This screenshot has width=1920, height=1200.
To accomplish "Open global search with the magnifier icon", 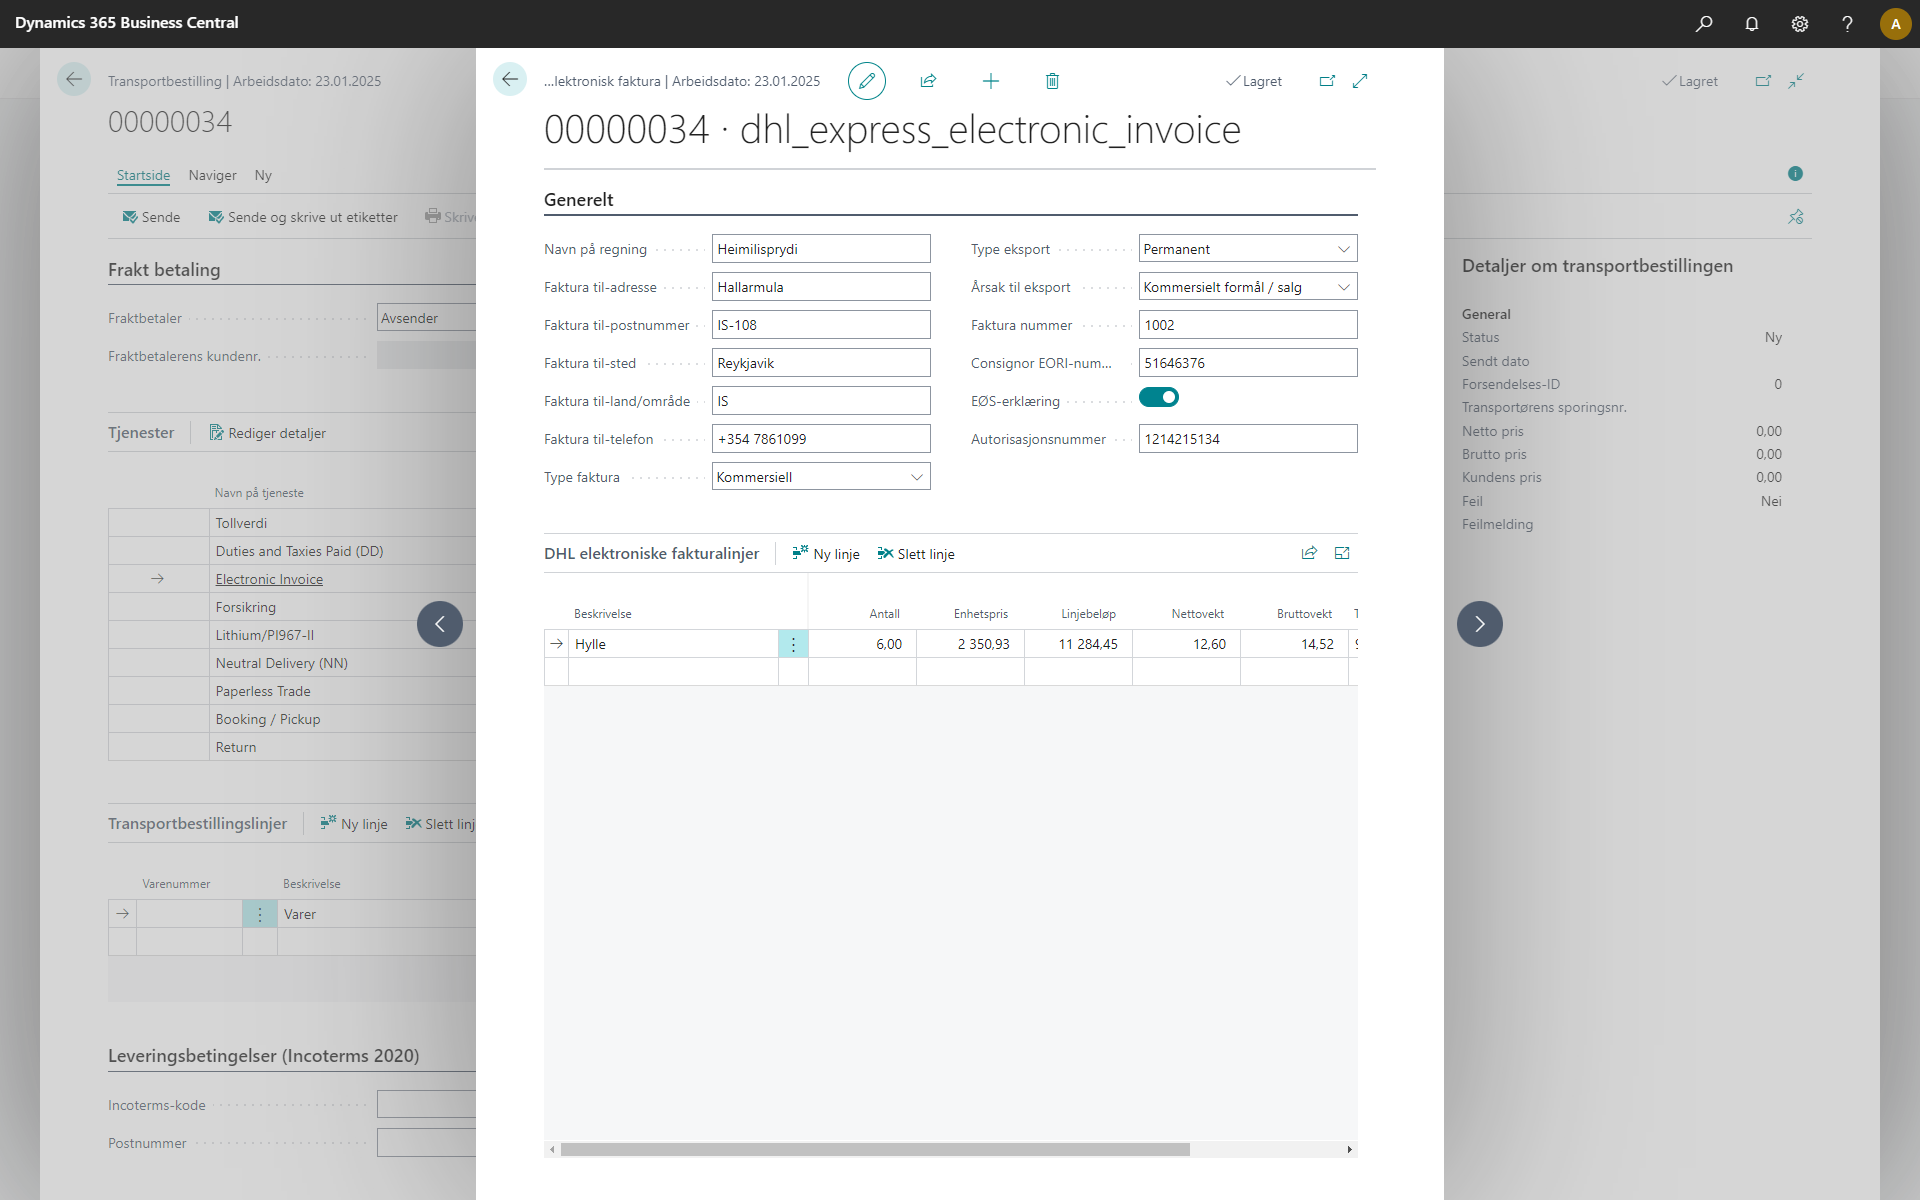I will click(1704, 24).
